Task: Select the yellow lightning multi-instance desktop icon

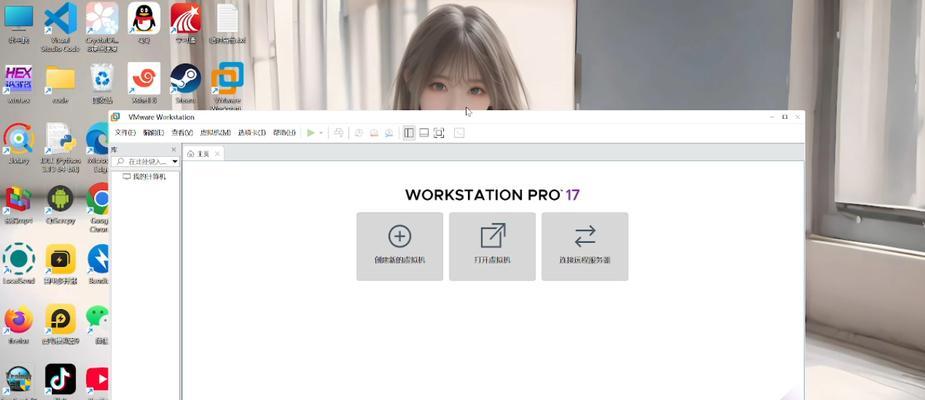Action: (x=60, y=263)
